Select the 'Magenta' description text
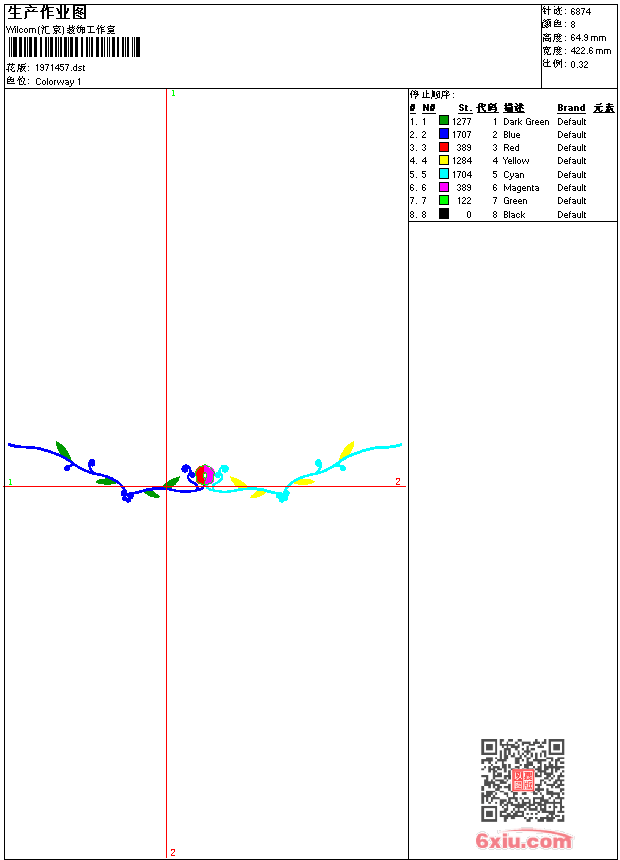620x860 pixels. [x=521, y=188]
